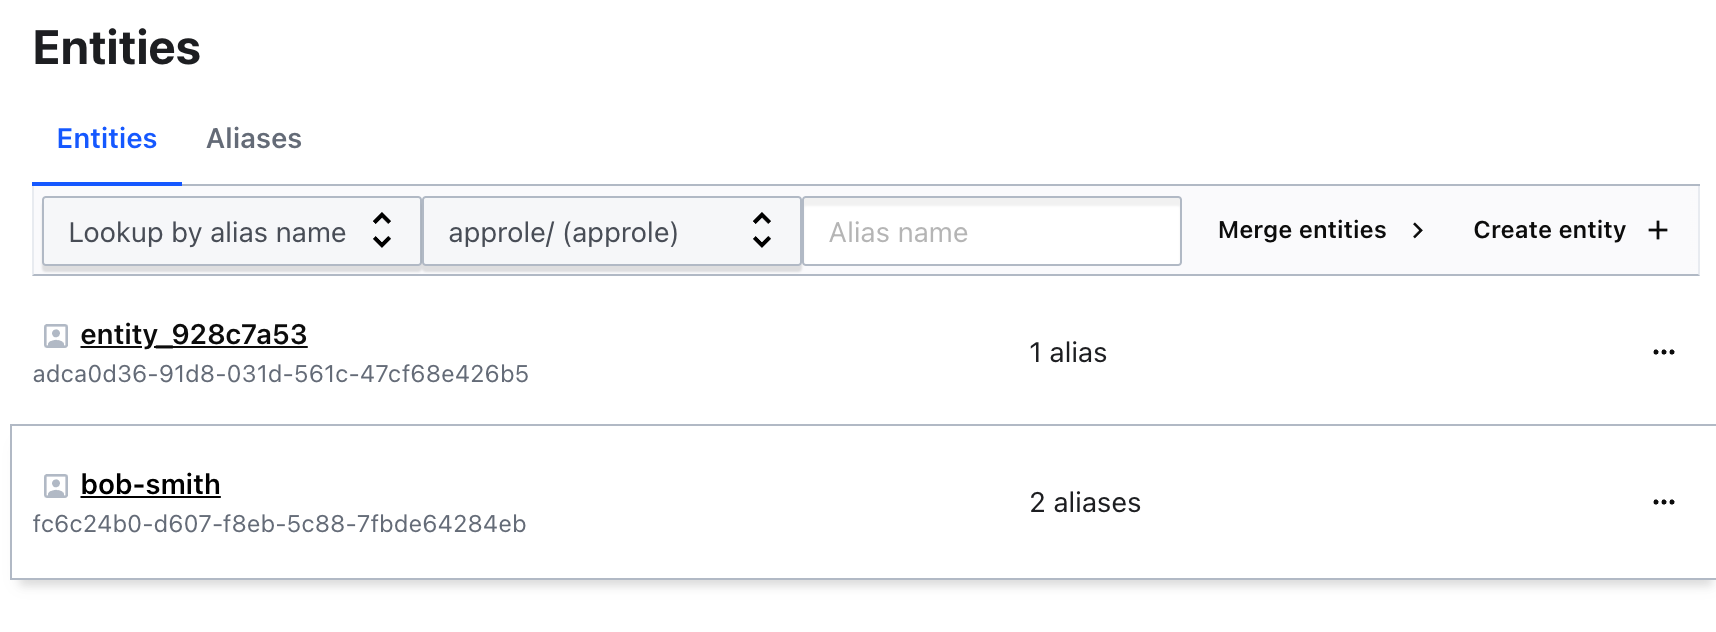
Task: Open the entity_928c7a53 entity link
Action: [x=194, y=334]
